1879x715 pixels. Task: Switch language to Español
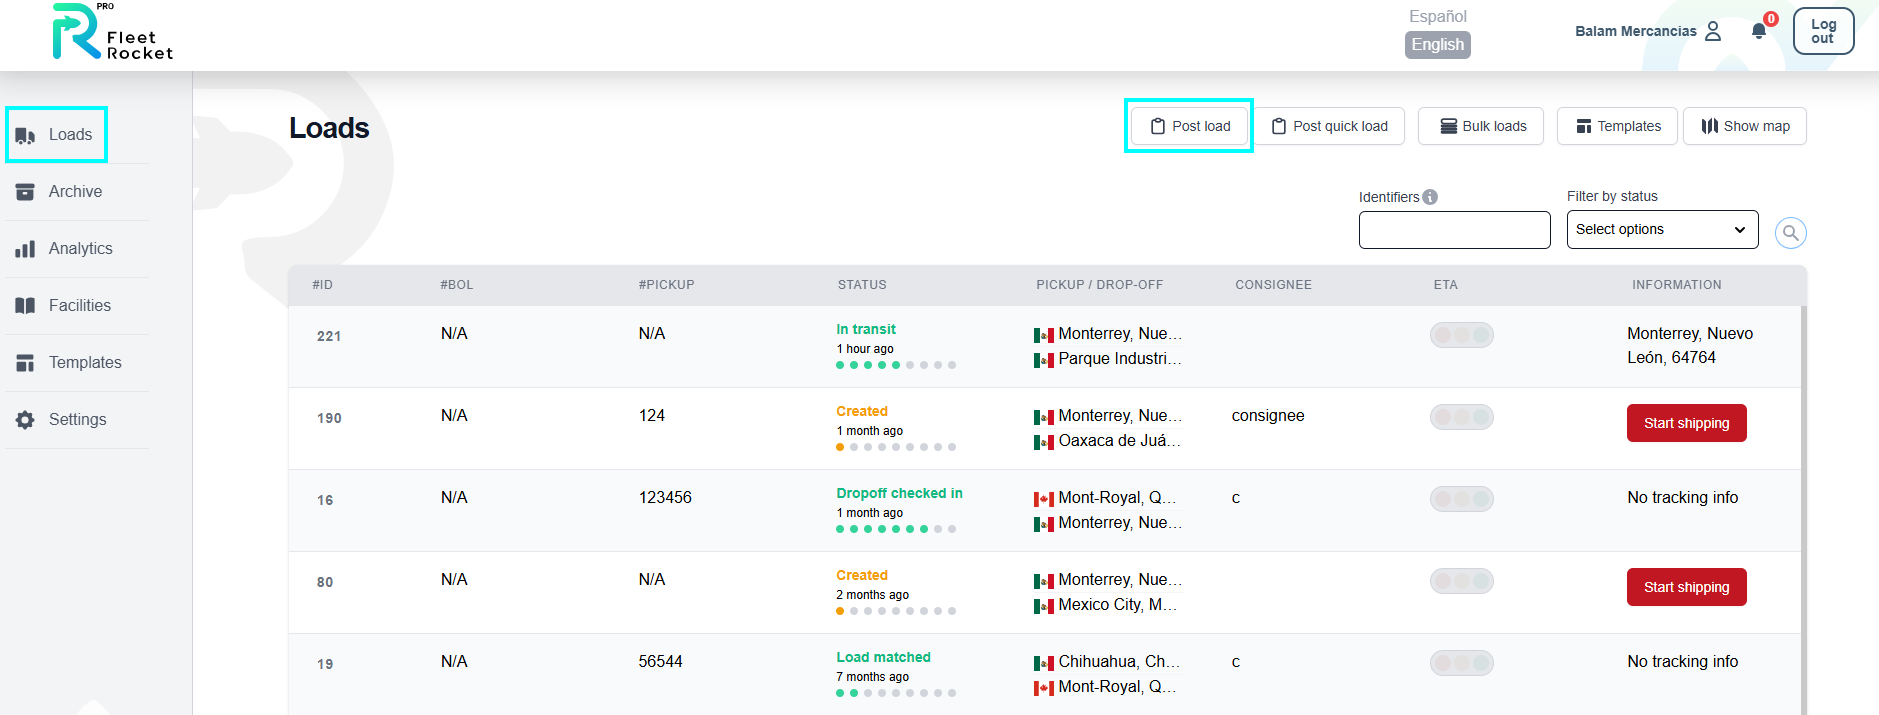click(x=1438, y=16)
